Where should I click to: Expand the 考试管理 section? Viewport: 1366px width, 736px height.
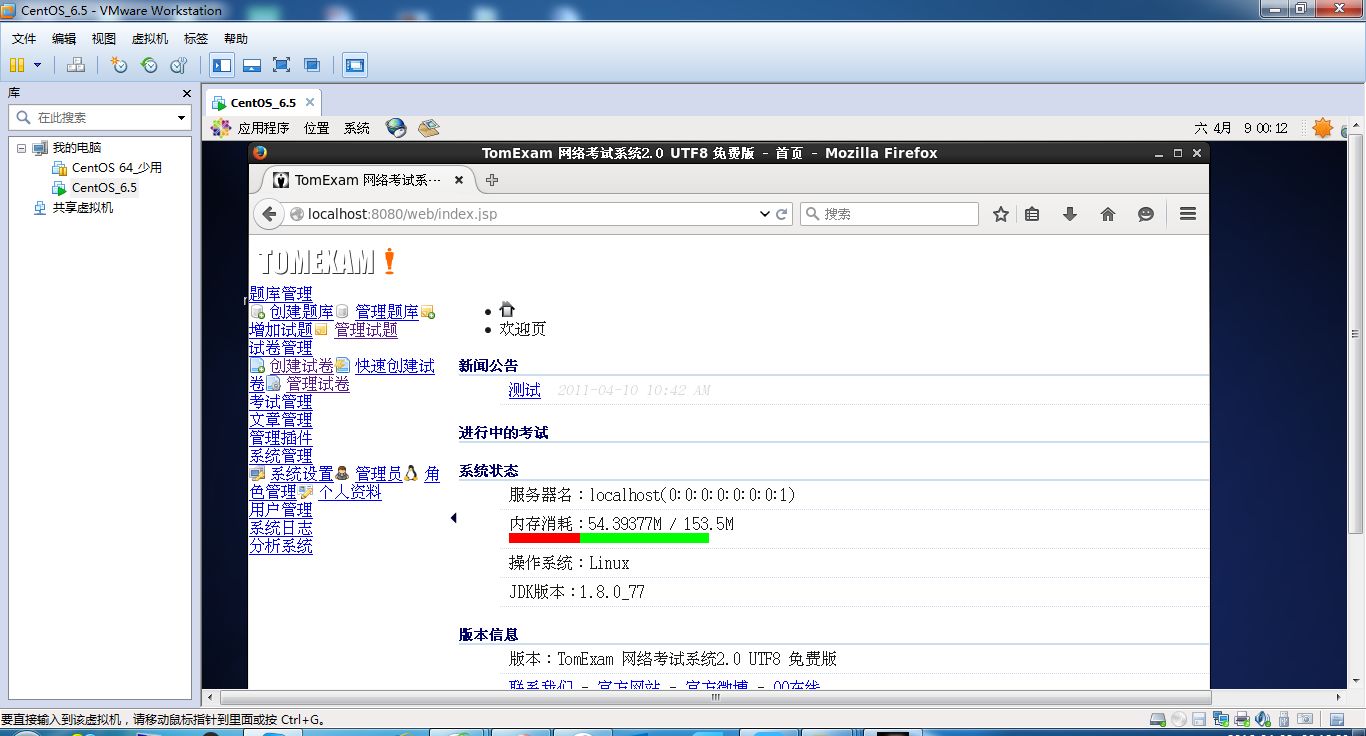click(281, 402)
